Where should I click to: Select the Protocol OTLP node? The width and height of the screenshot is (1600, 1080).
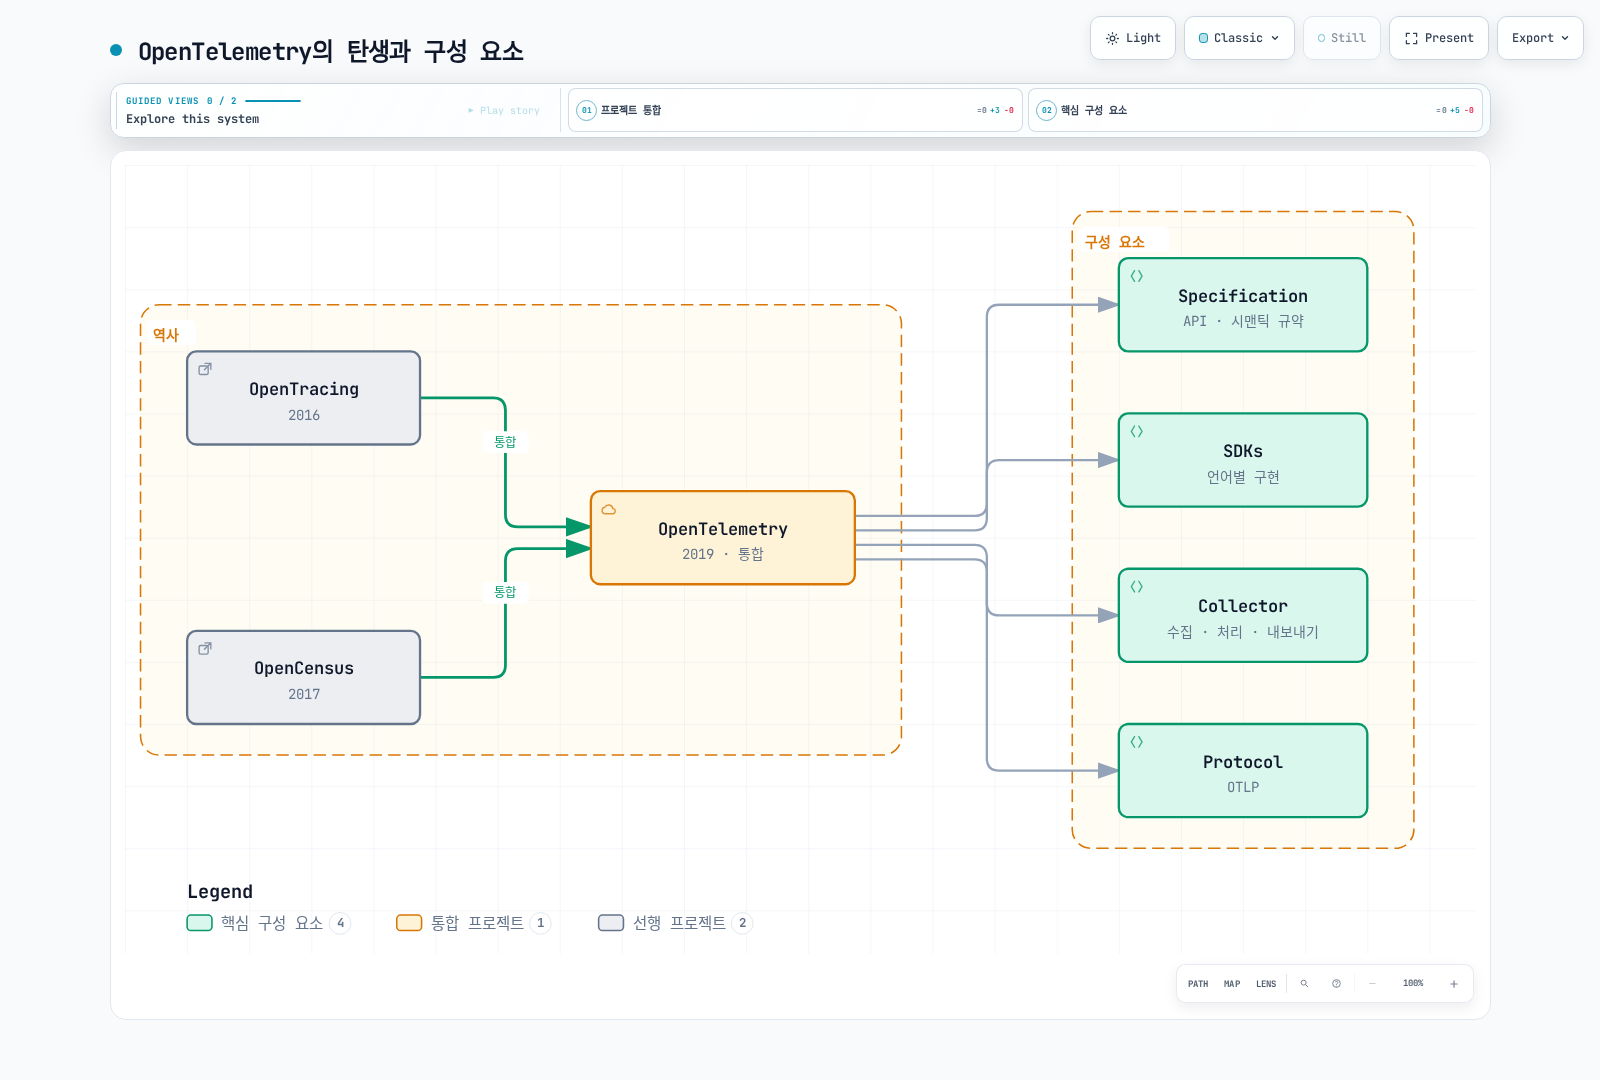1243,771
